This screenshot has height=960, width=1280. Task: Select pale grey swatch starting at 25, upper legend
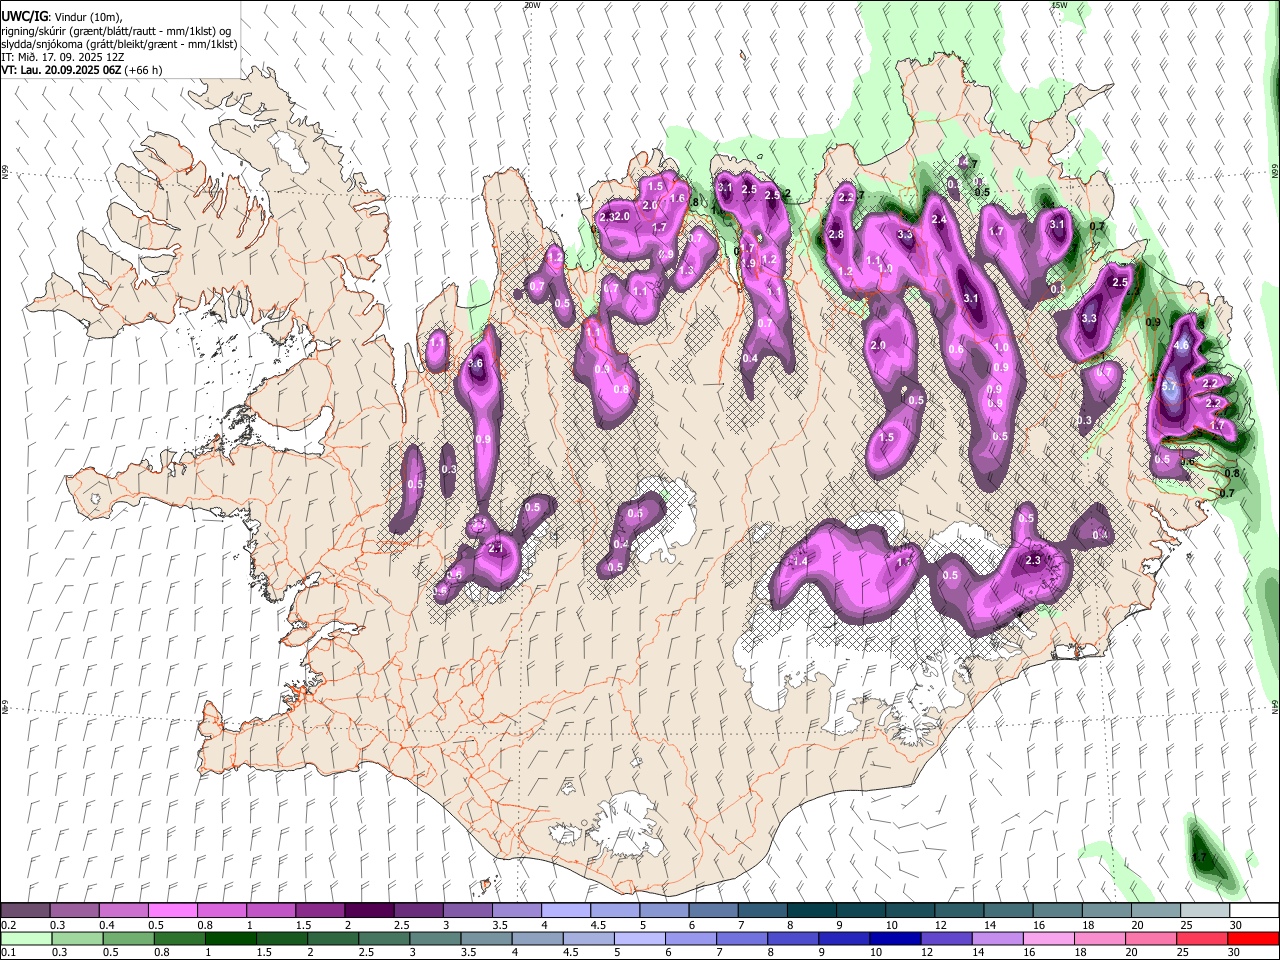[x=1205, y=911]
